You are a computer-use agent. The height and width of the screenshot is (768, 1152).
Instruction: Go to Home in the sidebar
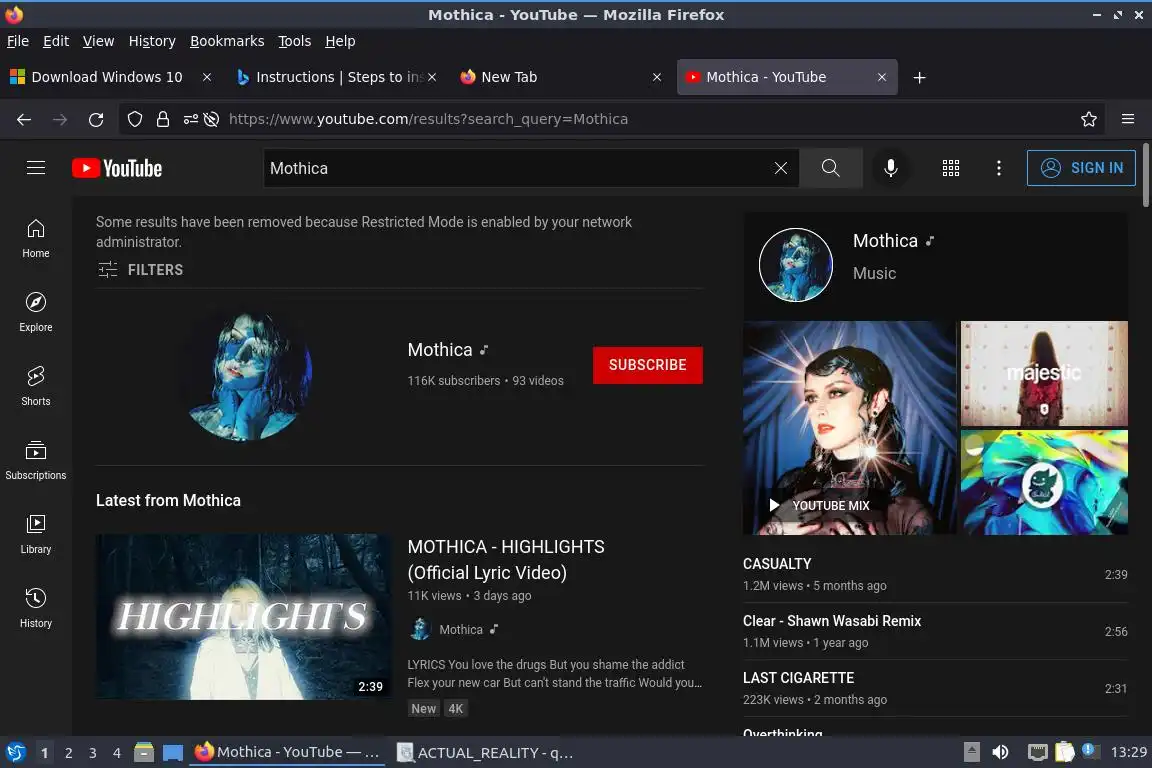[36, 239]
